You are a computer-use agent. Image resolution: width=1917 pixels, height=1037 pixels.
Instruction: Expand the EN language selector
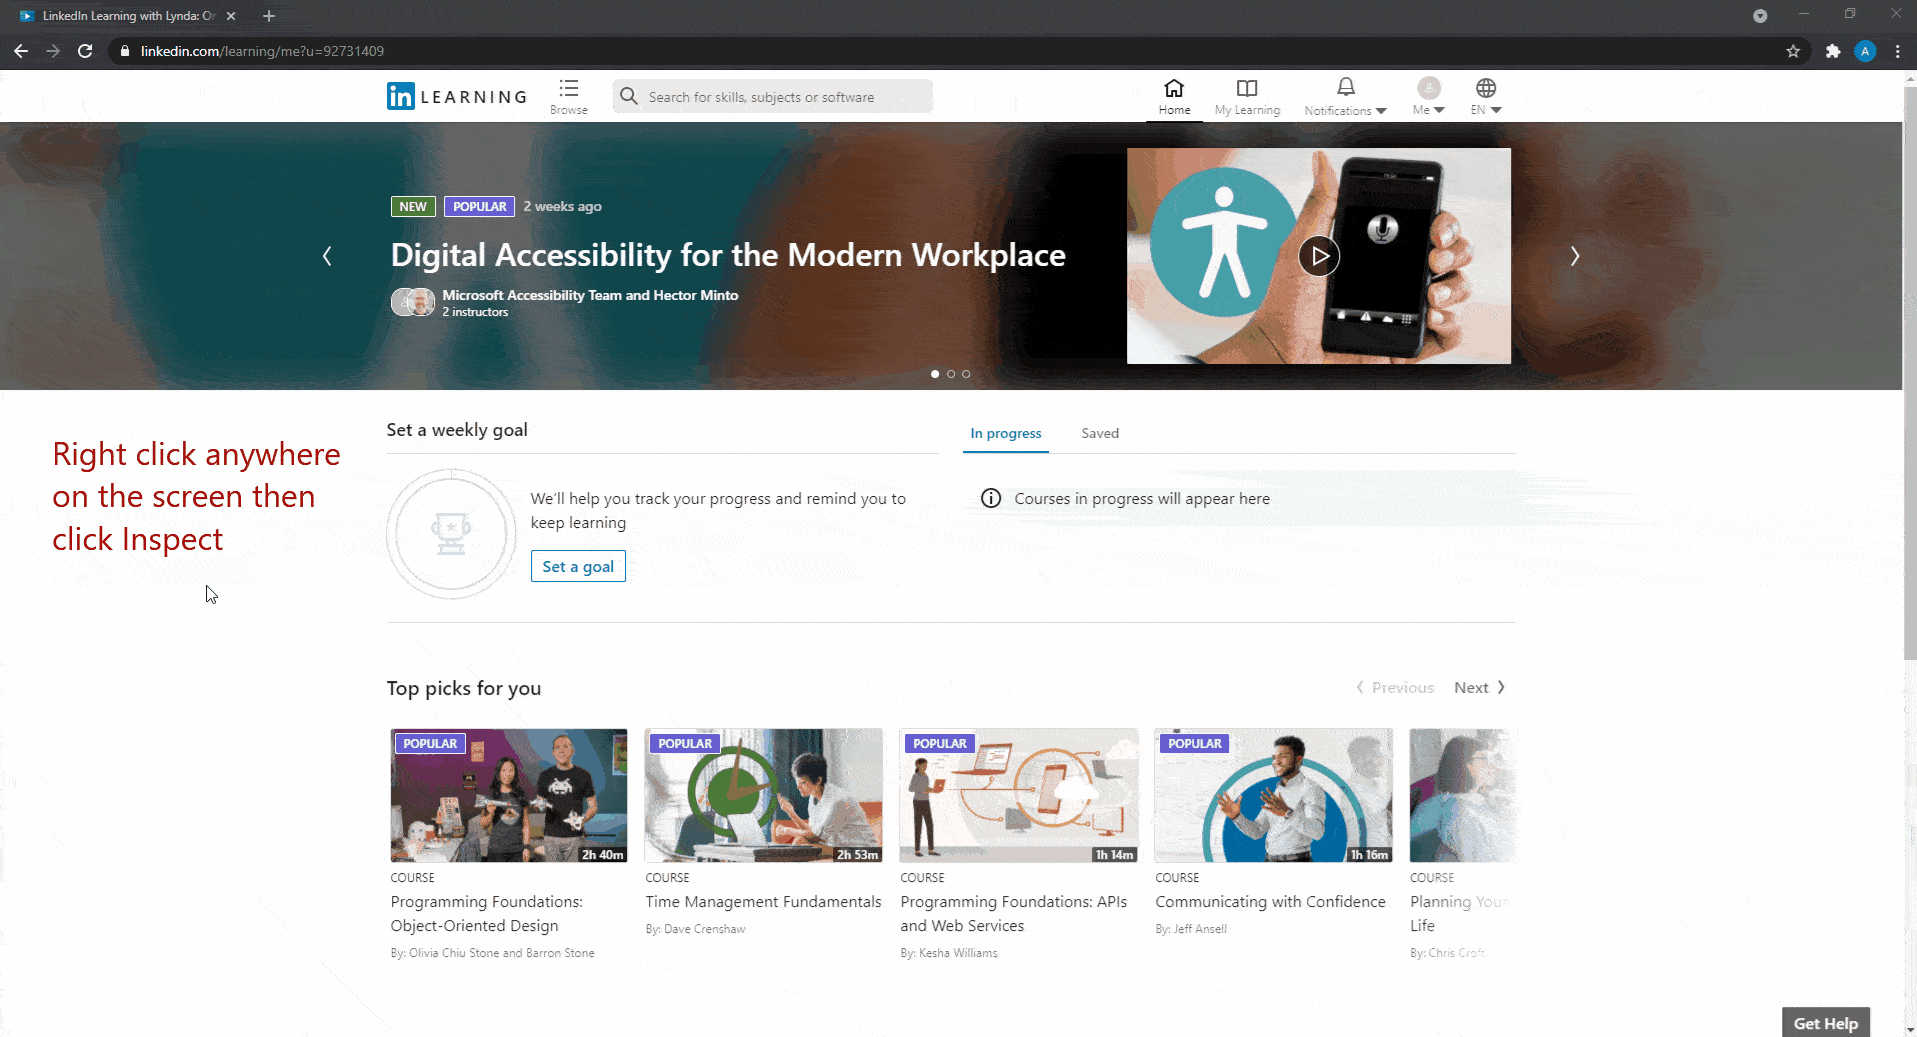(1486, 96)
